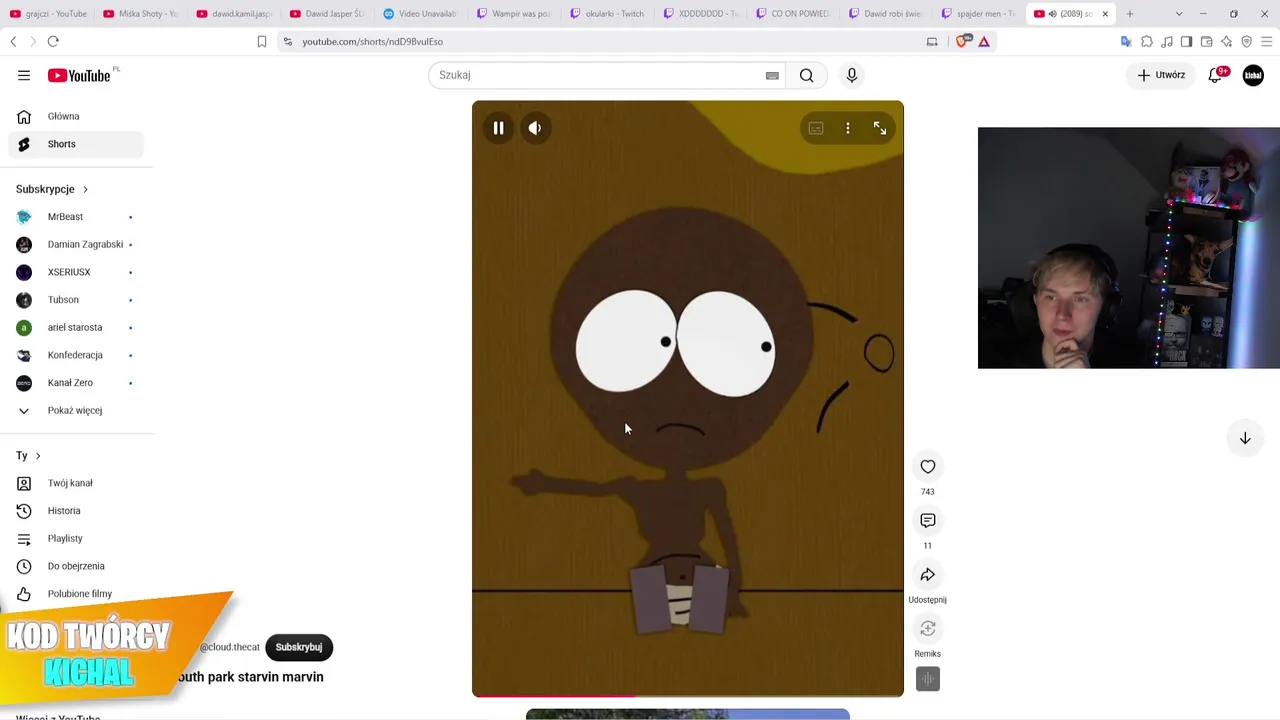Screen dimensions: 1280x720
Task: Toggle the browser sidebar panel
Action: [1187, 42]
